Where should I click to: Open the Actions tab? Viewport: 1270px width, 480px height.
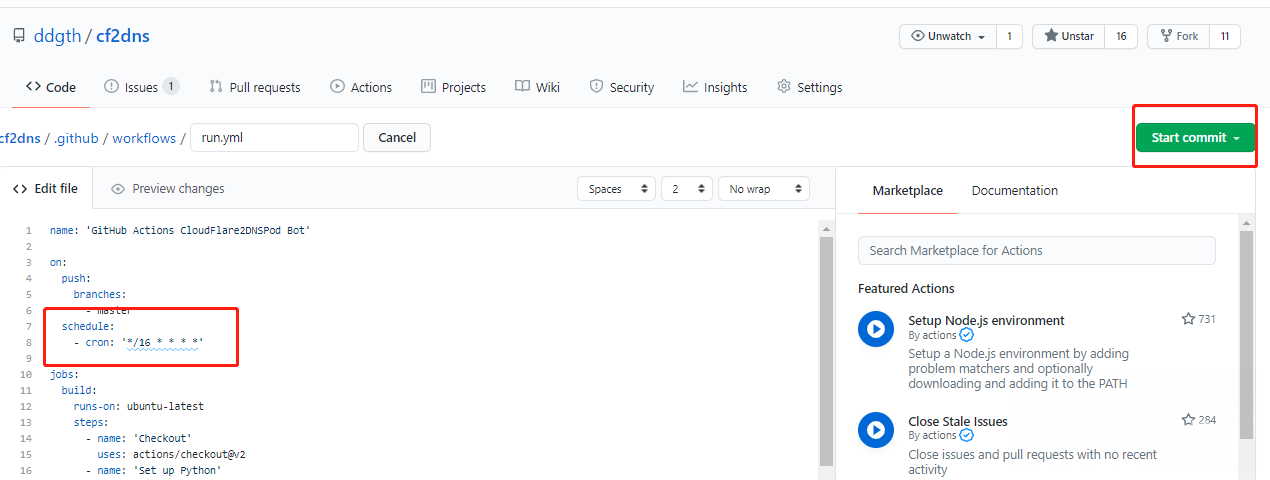360,87
